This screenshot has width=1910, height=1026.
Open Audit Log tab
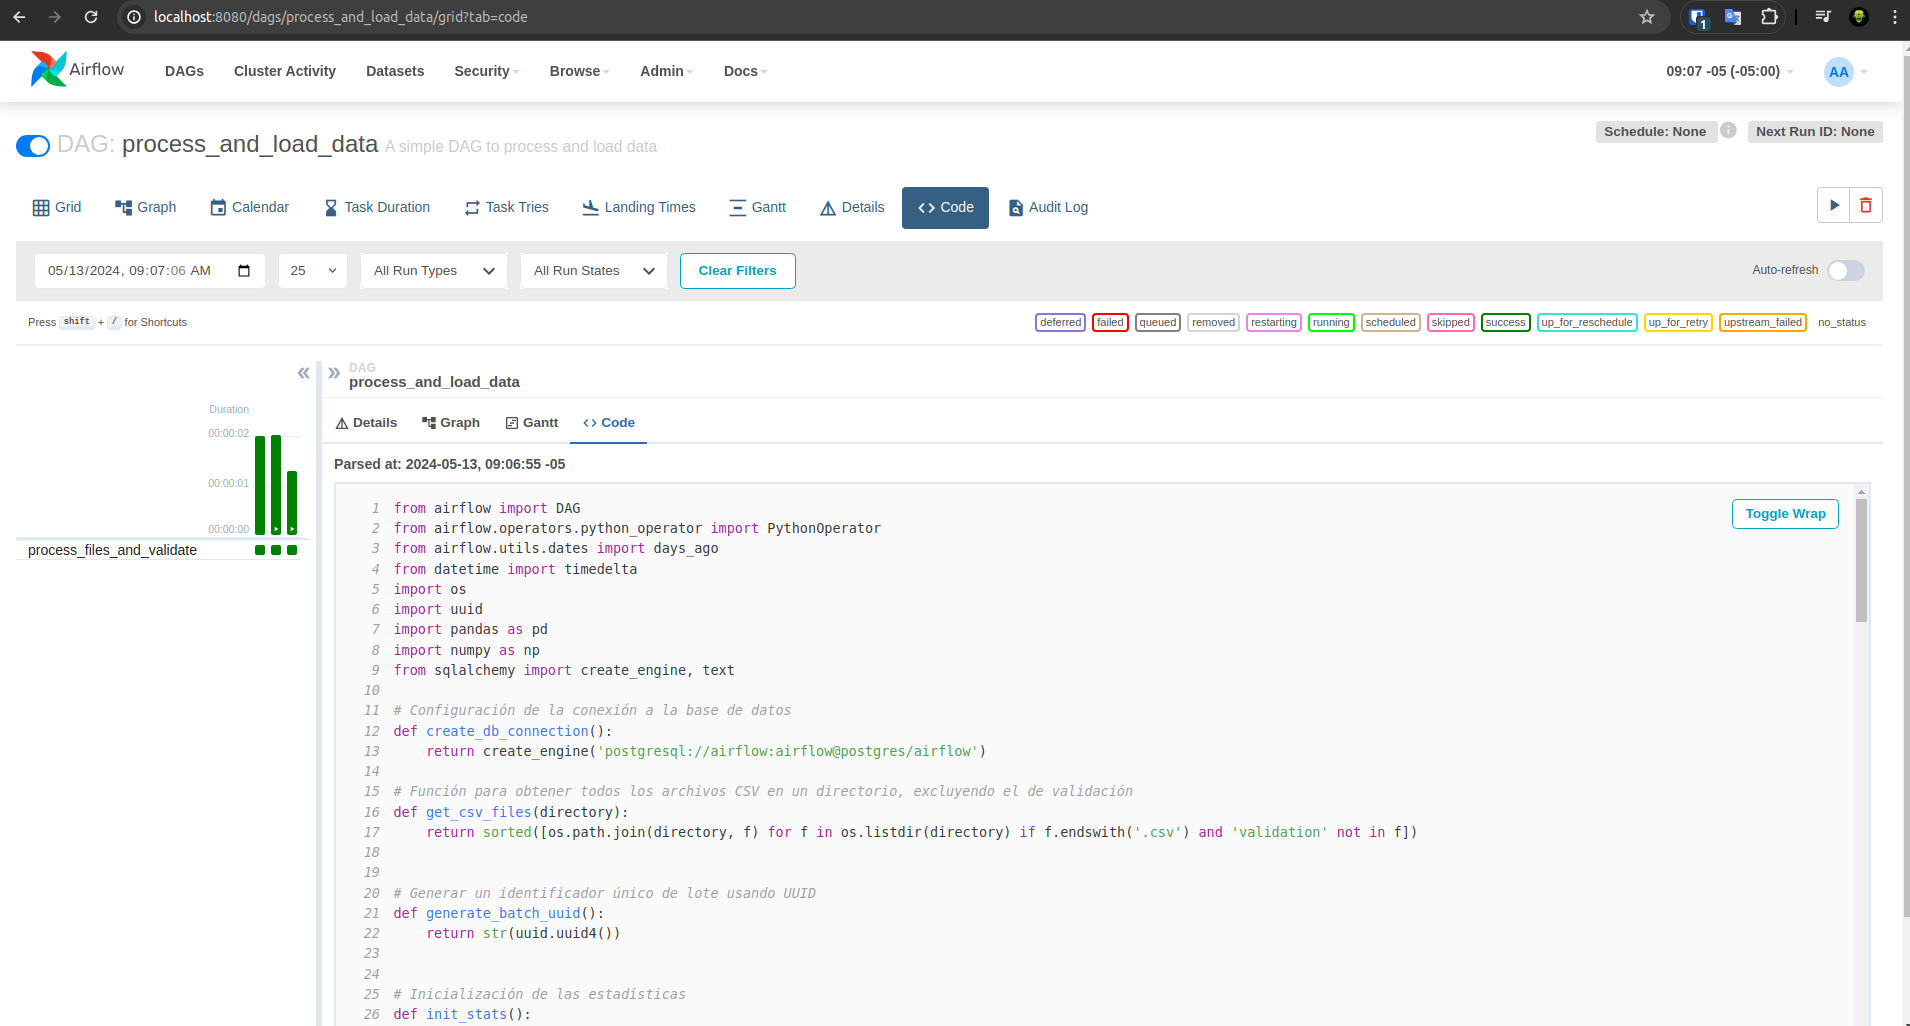point(1049,207)
